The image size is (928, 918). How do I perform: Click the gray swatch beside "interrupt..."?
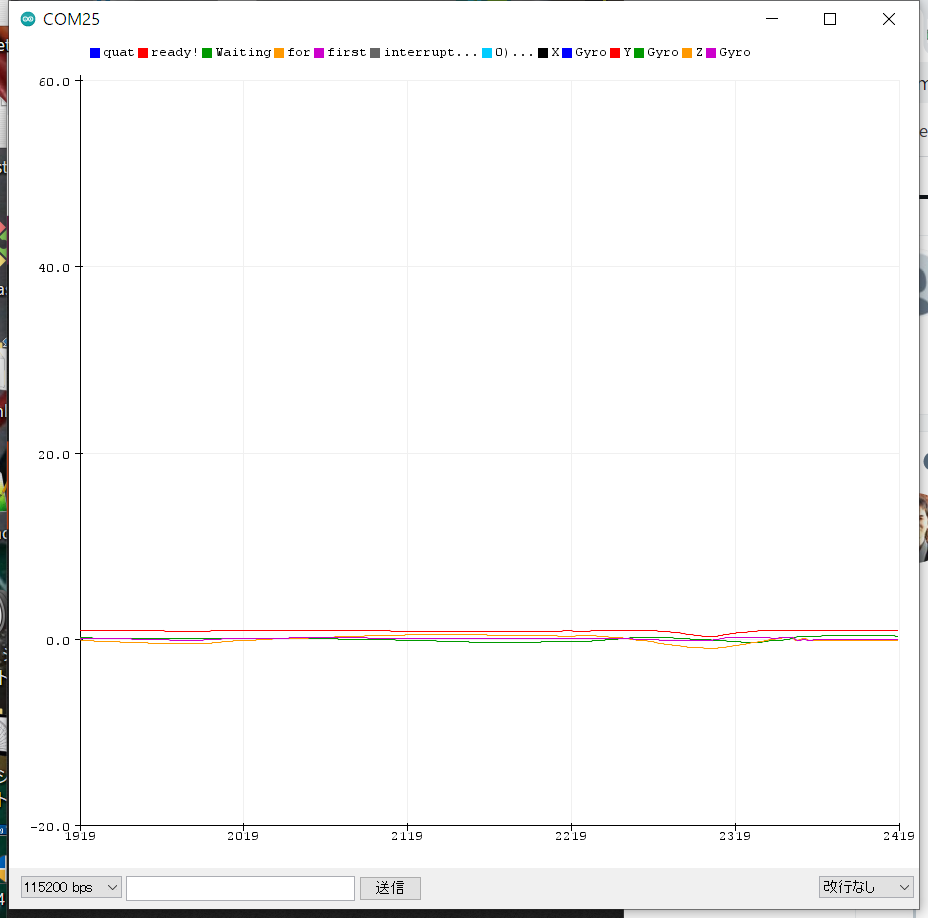click(x=375, y=52)
